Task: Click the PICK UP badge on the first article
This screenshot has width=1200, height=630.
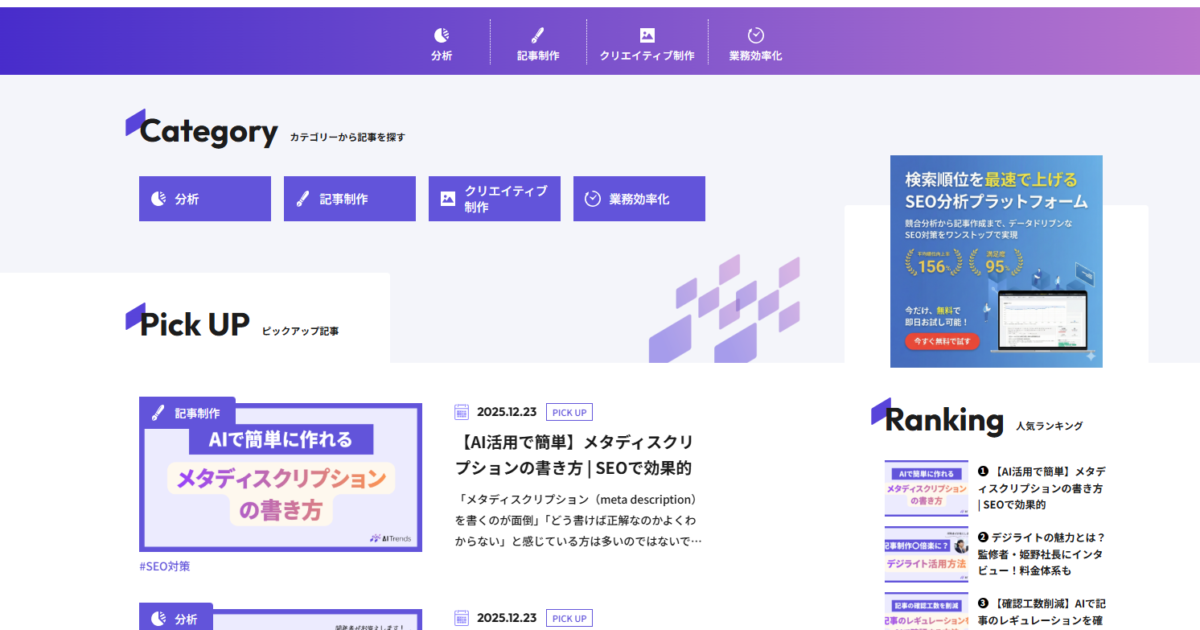Action: 569,411
